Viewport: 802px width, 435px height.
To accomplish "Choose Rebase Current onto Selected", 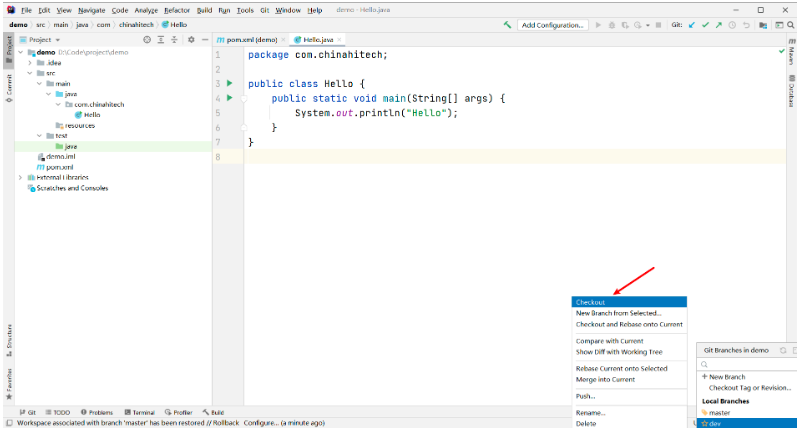I will tap(629, 368).
